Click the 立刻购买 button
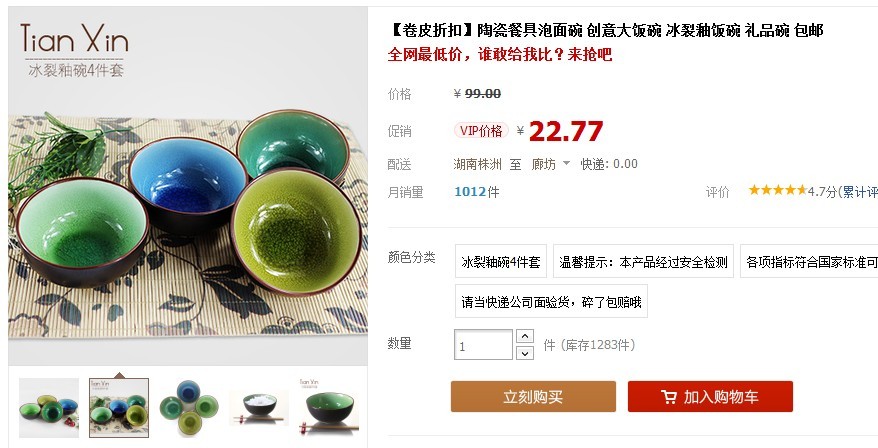 point(533,397)
